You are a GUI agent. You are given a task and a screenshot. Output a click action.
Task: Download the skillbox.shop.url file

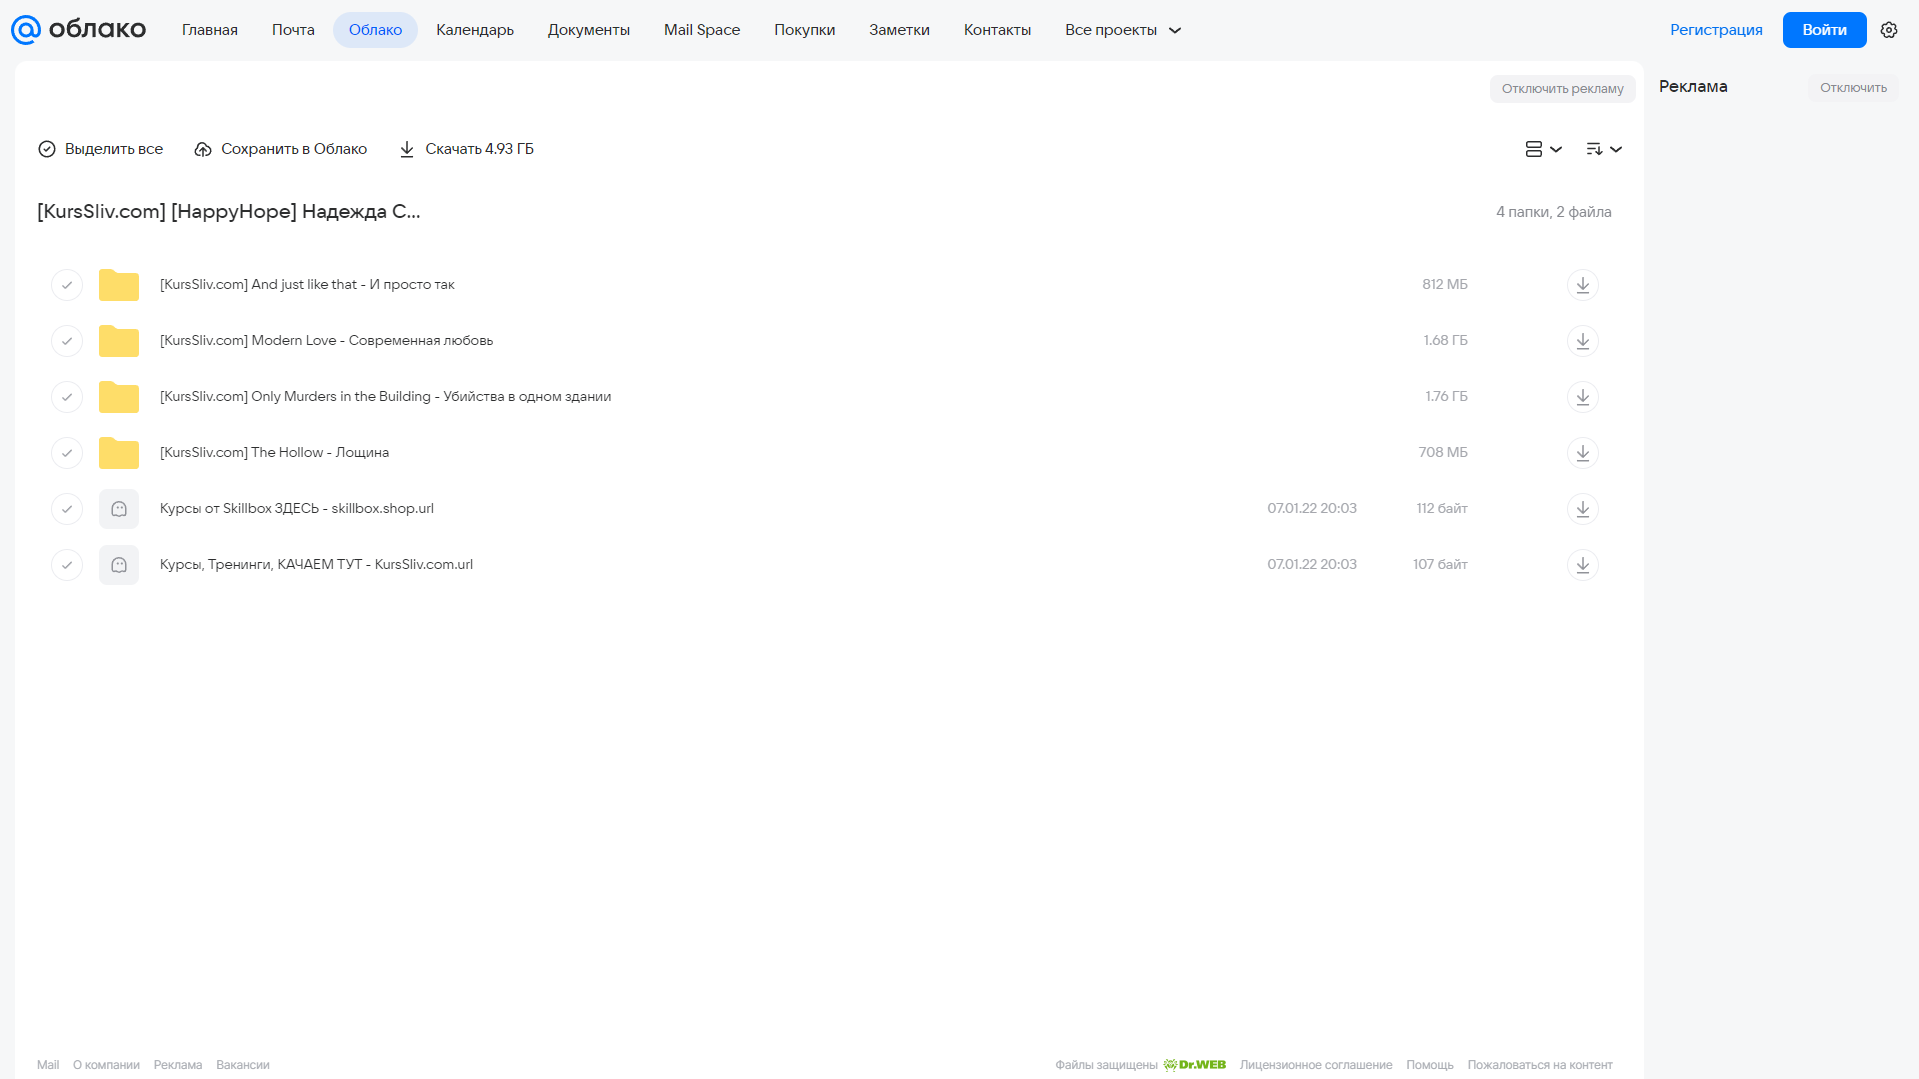coord(1582,509)
